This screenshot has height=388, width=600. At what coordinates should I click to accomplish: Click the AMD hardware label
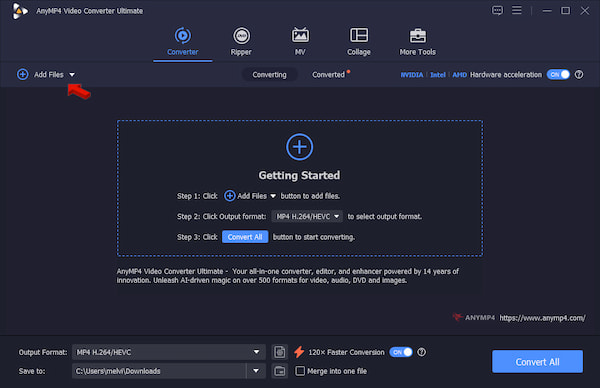pos(459,75)
